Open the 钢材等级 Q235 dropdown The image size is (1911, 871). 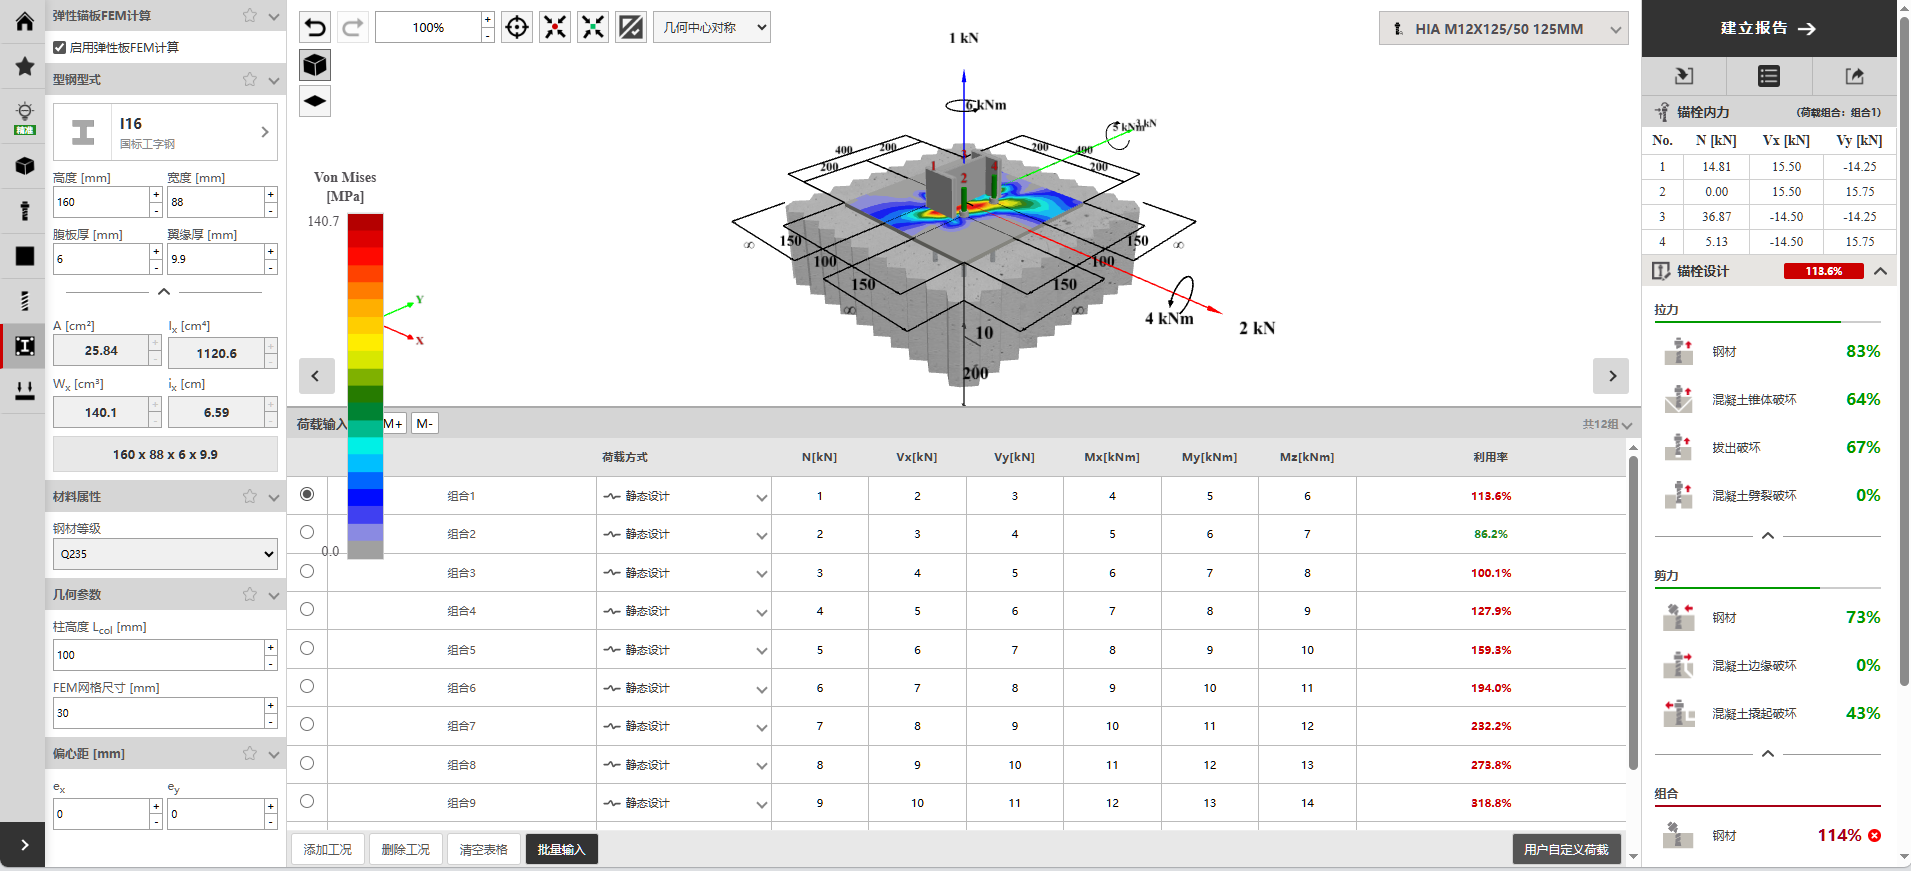165,554
